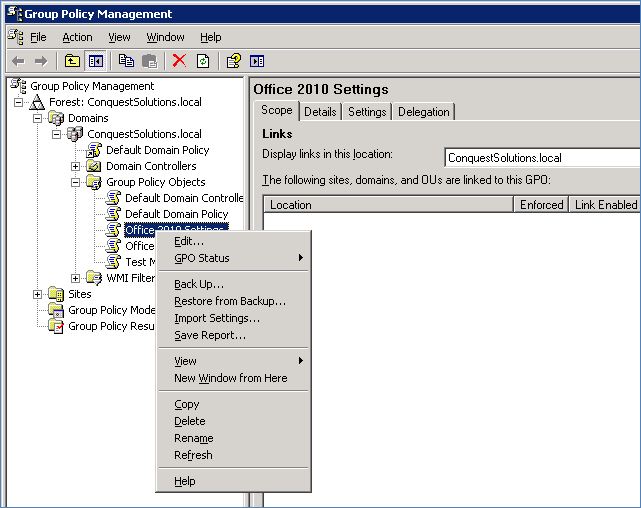Click the Location column header

tap(388, 204)
